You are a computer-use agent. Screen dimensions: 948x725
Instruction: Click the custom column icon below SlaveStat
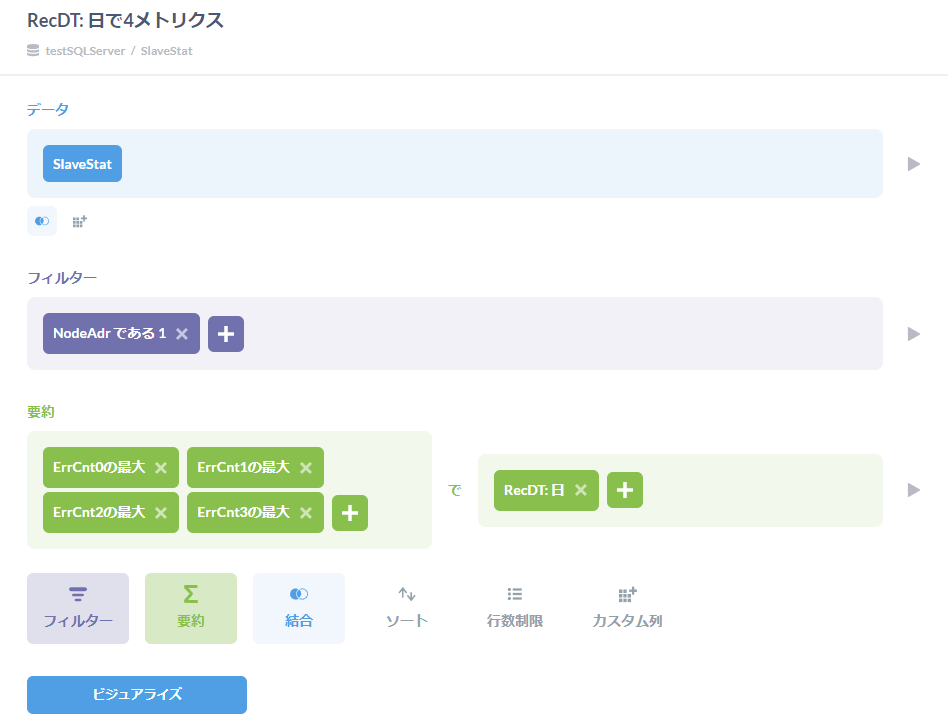80,221
